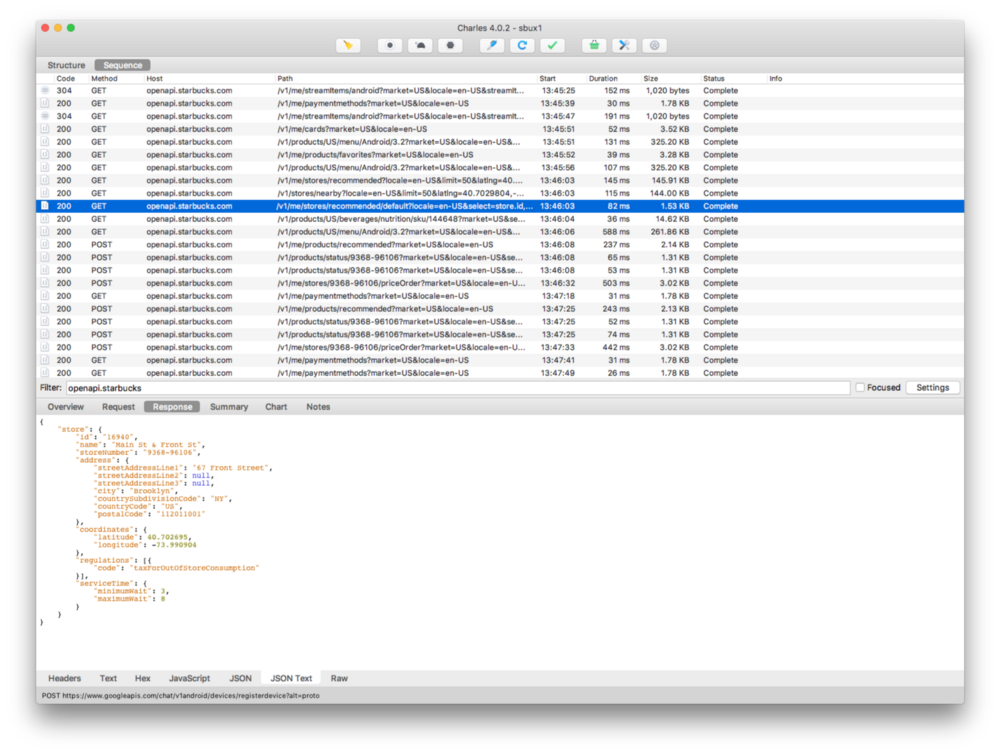This screenshot has width=1000, height=755.
Task: Click document icon of the 13:45:25 row
Action: (x=45, y=91)
